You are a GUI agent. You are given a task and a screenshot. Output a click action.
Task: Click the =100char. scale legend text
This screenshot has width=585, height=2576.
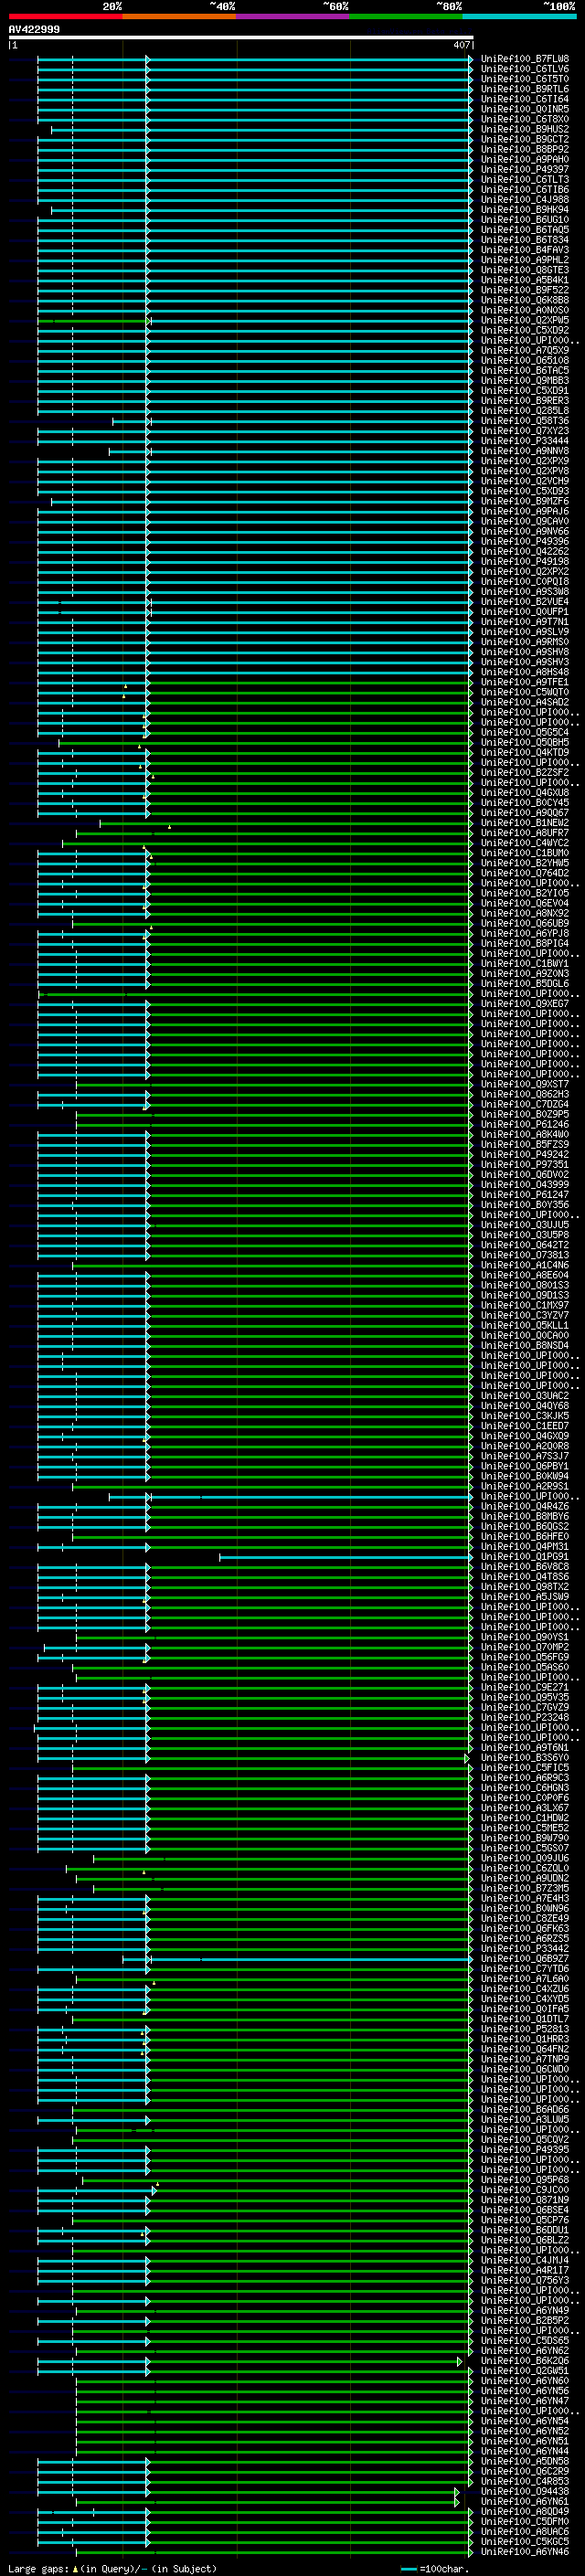tap(444, 2568)
